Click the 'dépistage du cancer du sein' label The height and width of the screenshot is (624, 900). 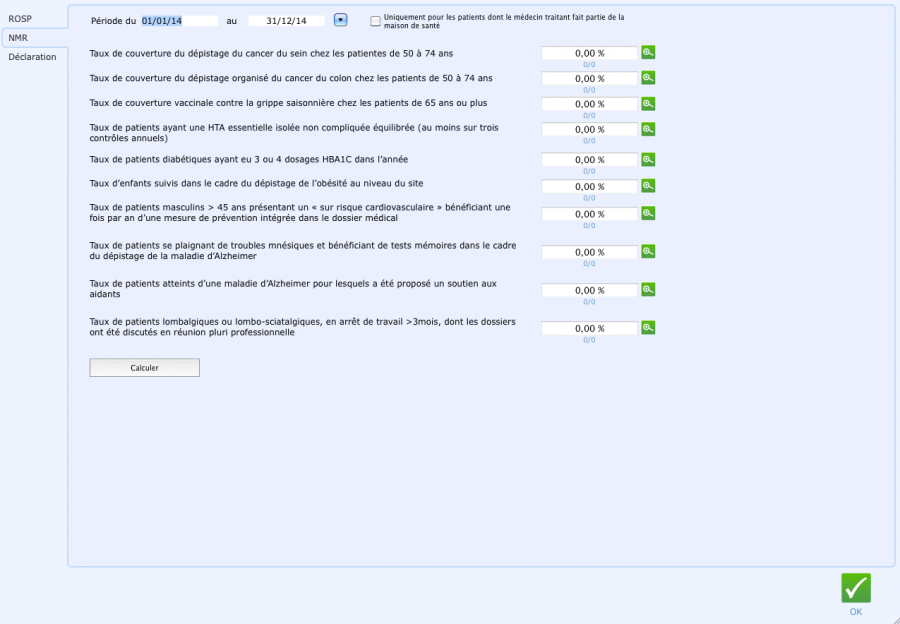click(271, 53)
